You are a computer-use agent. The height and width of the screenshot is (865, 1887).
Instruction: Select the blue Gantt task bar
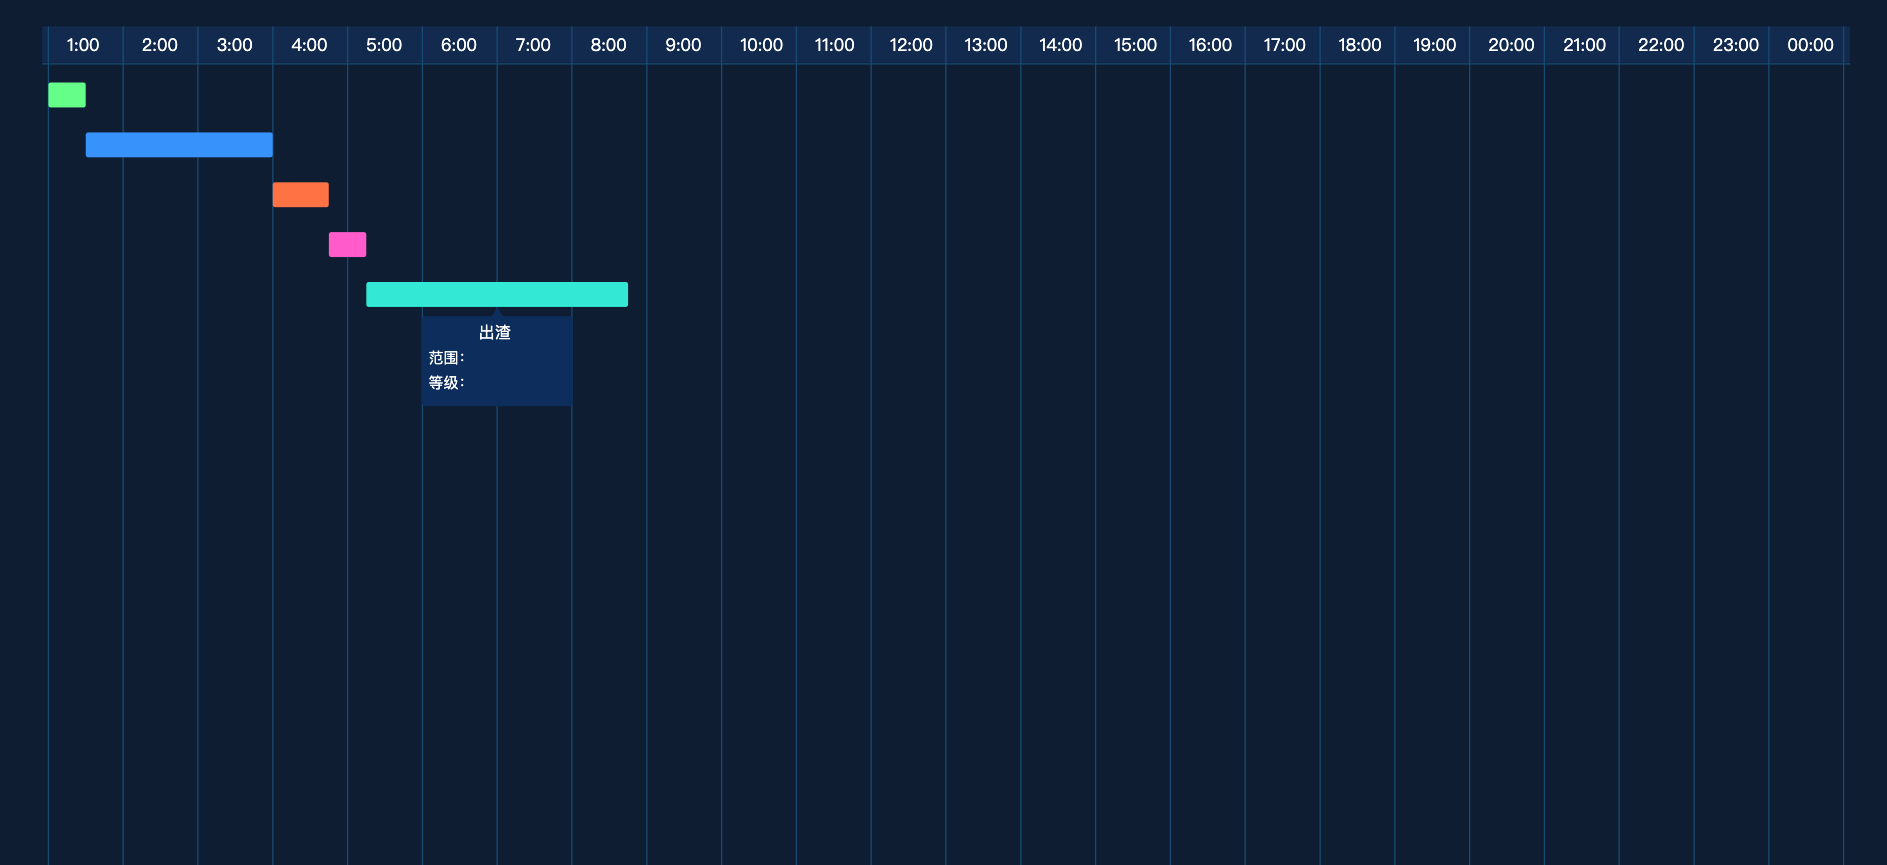coord(179,145)
